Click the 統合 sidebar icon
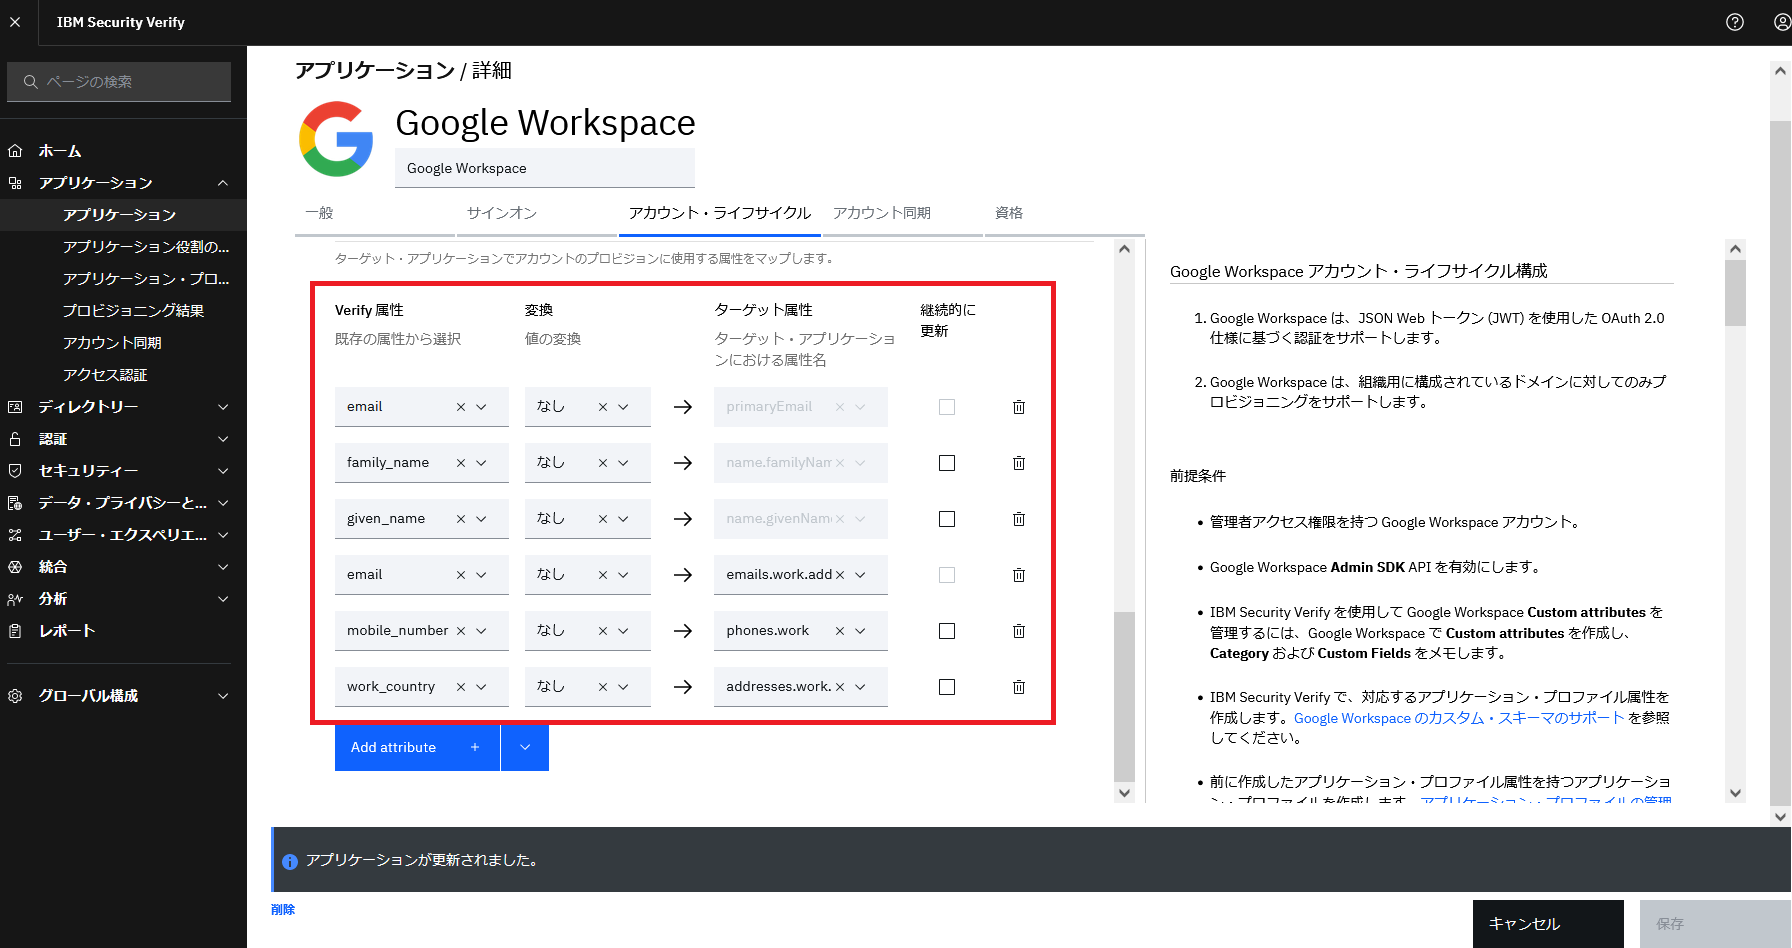Viewport: 1792px width, 948px height. coord(15,567)
